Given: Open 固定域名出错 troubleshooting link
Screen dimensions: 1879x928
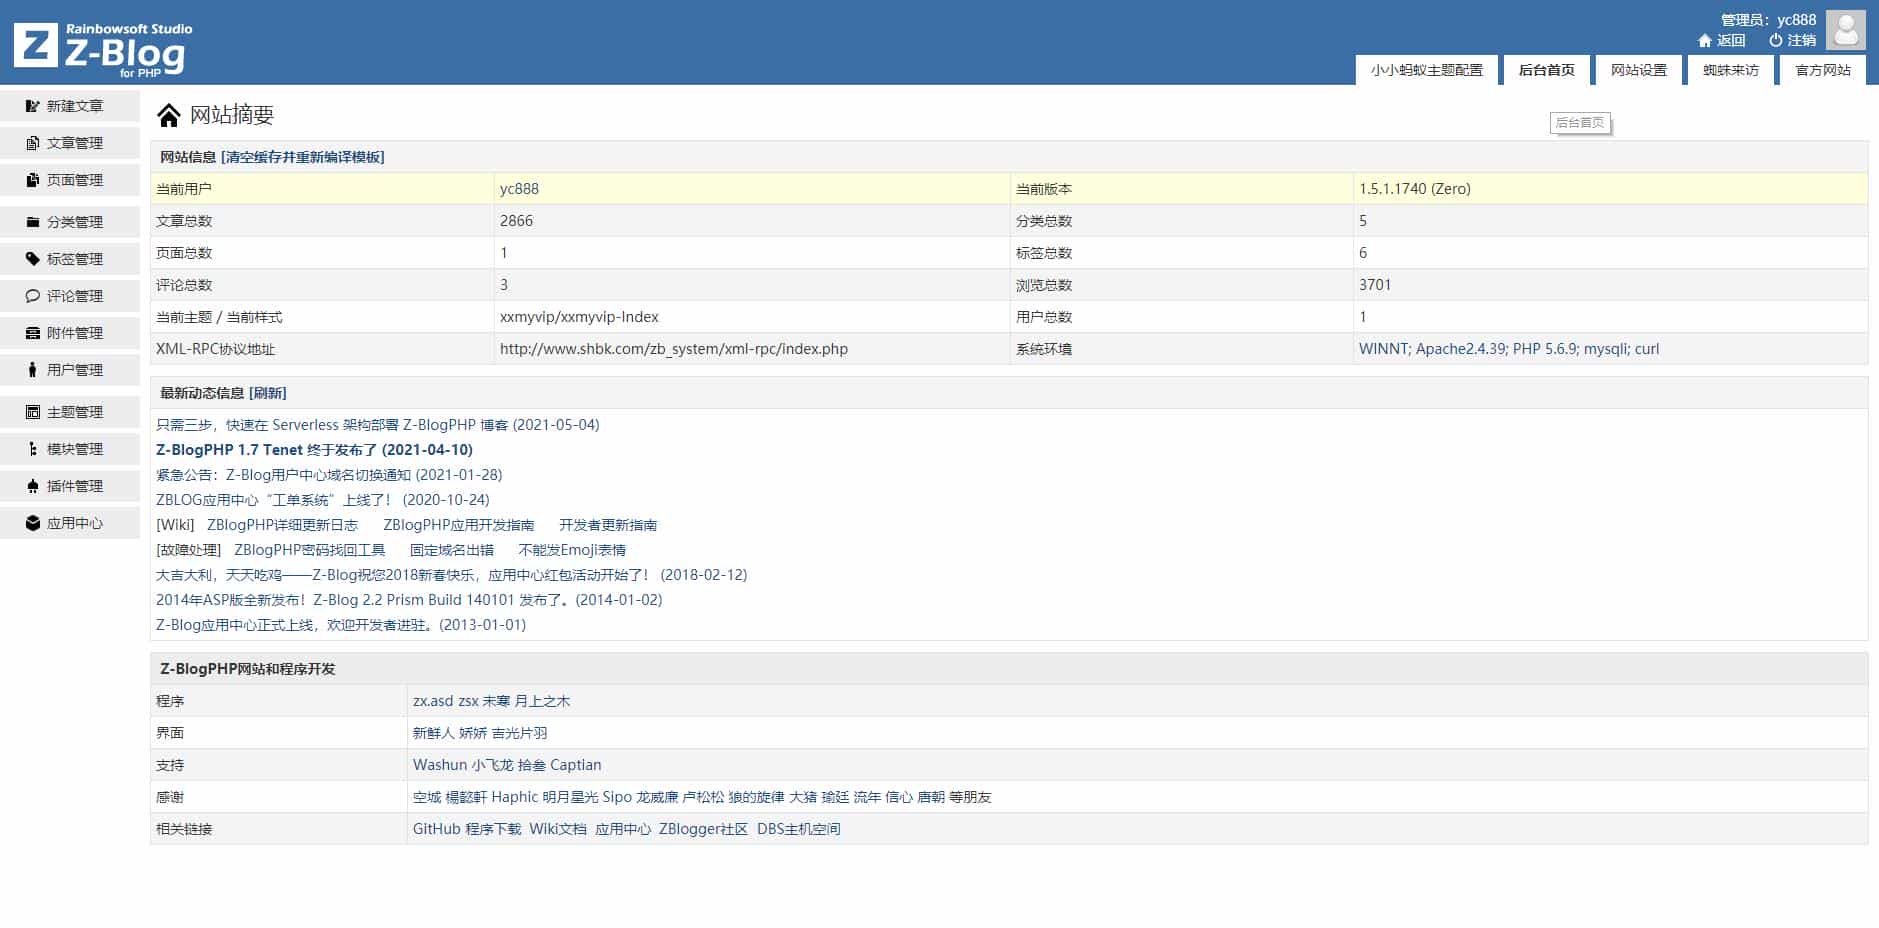Looking at the screenshot, I should pos(452,550).
